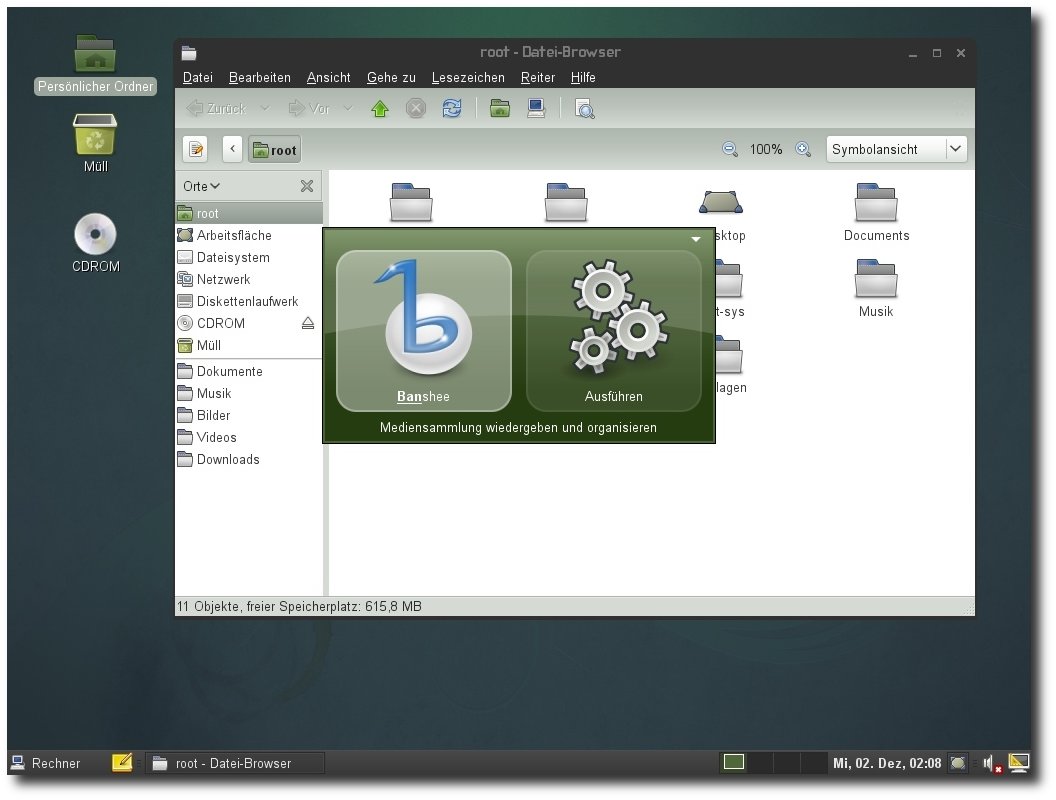Select the CDROM disc on the desktop
This screenshot has height=800, width=1056.
click(96, 243)
